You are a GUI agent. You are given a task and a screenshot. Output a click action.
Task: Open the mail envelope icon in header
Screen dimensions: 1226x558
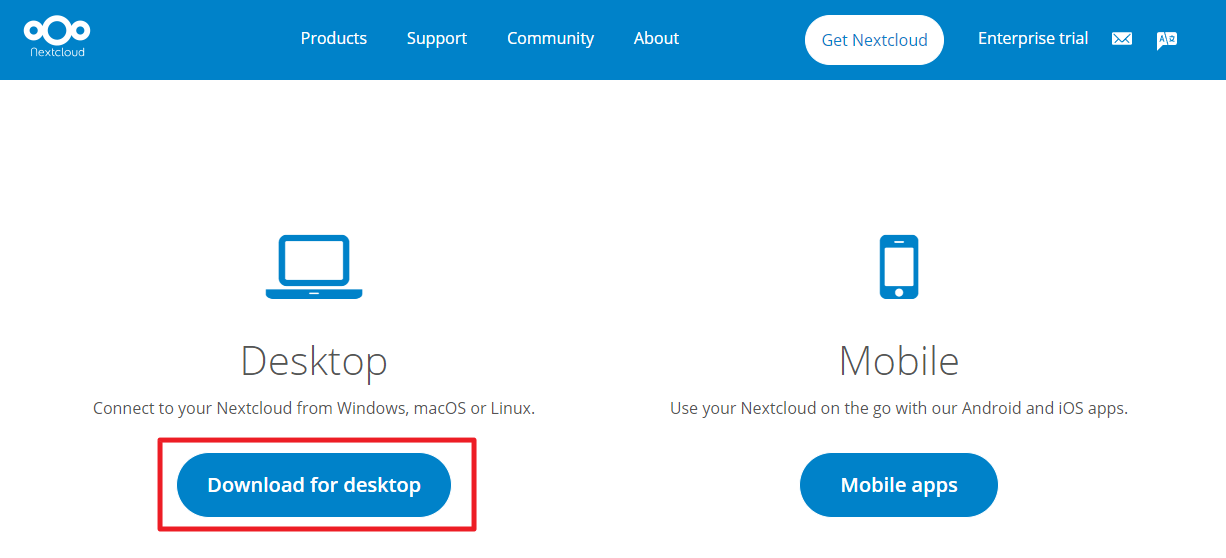pos(1122,39)
